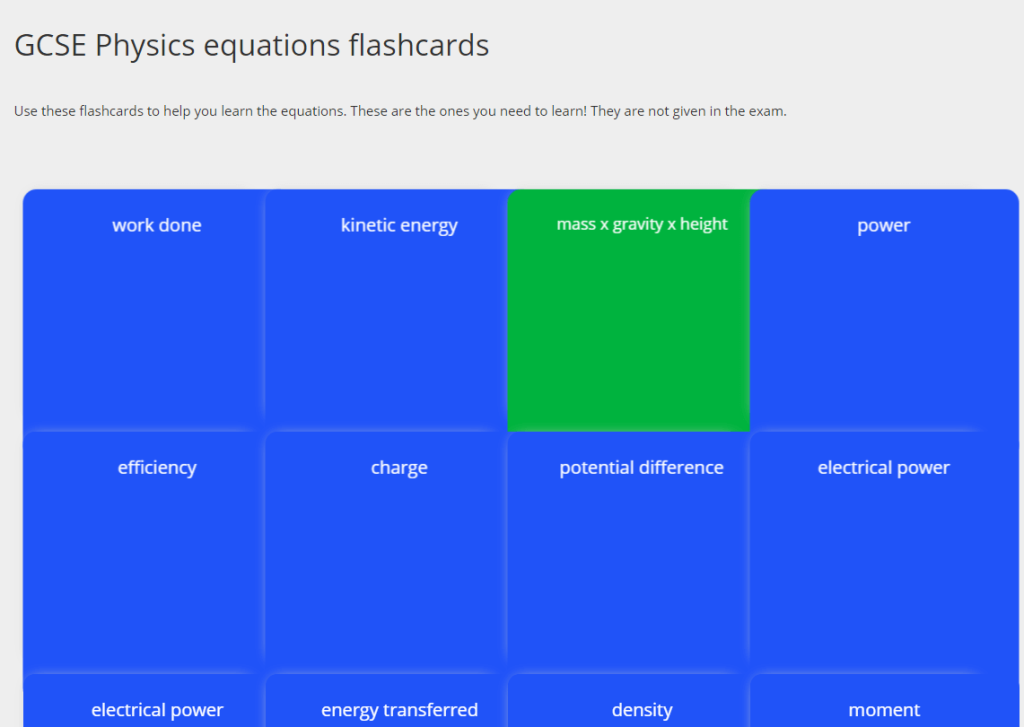Flip the efficiency flashcard

tap(144, 553)
